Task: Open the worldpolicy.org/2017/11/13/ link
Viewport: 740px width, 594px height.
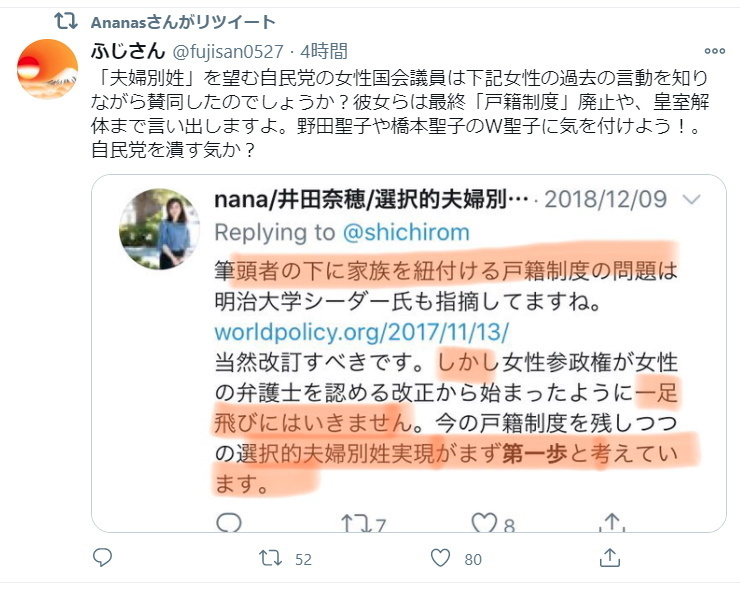Action: (362, 332)
